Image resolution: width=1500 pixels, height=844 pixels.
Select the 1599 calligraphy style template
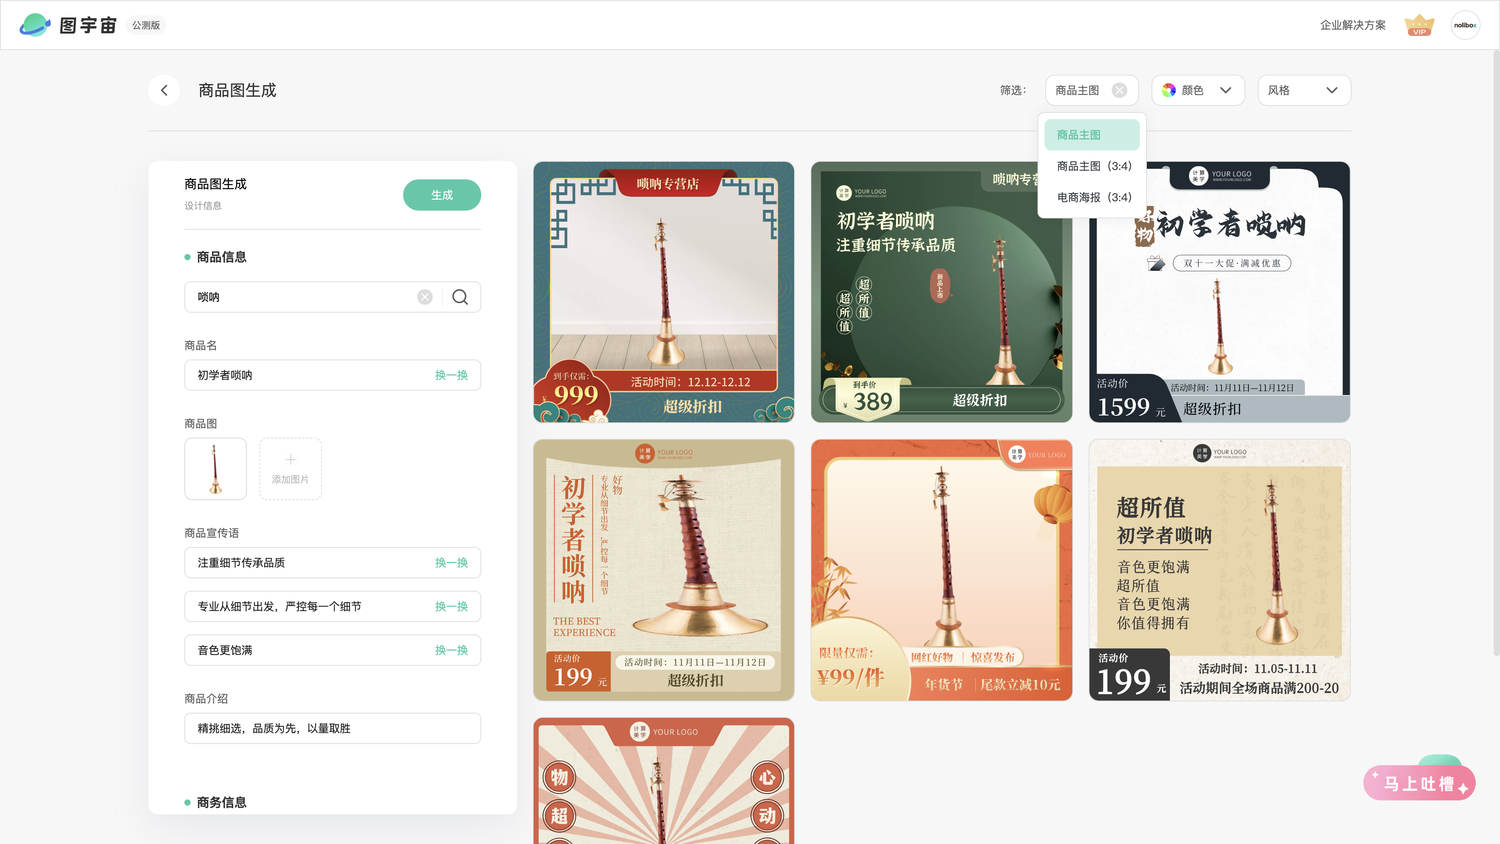[1219, 292]
